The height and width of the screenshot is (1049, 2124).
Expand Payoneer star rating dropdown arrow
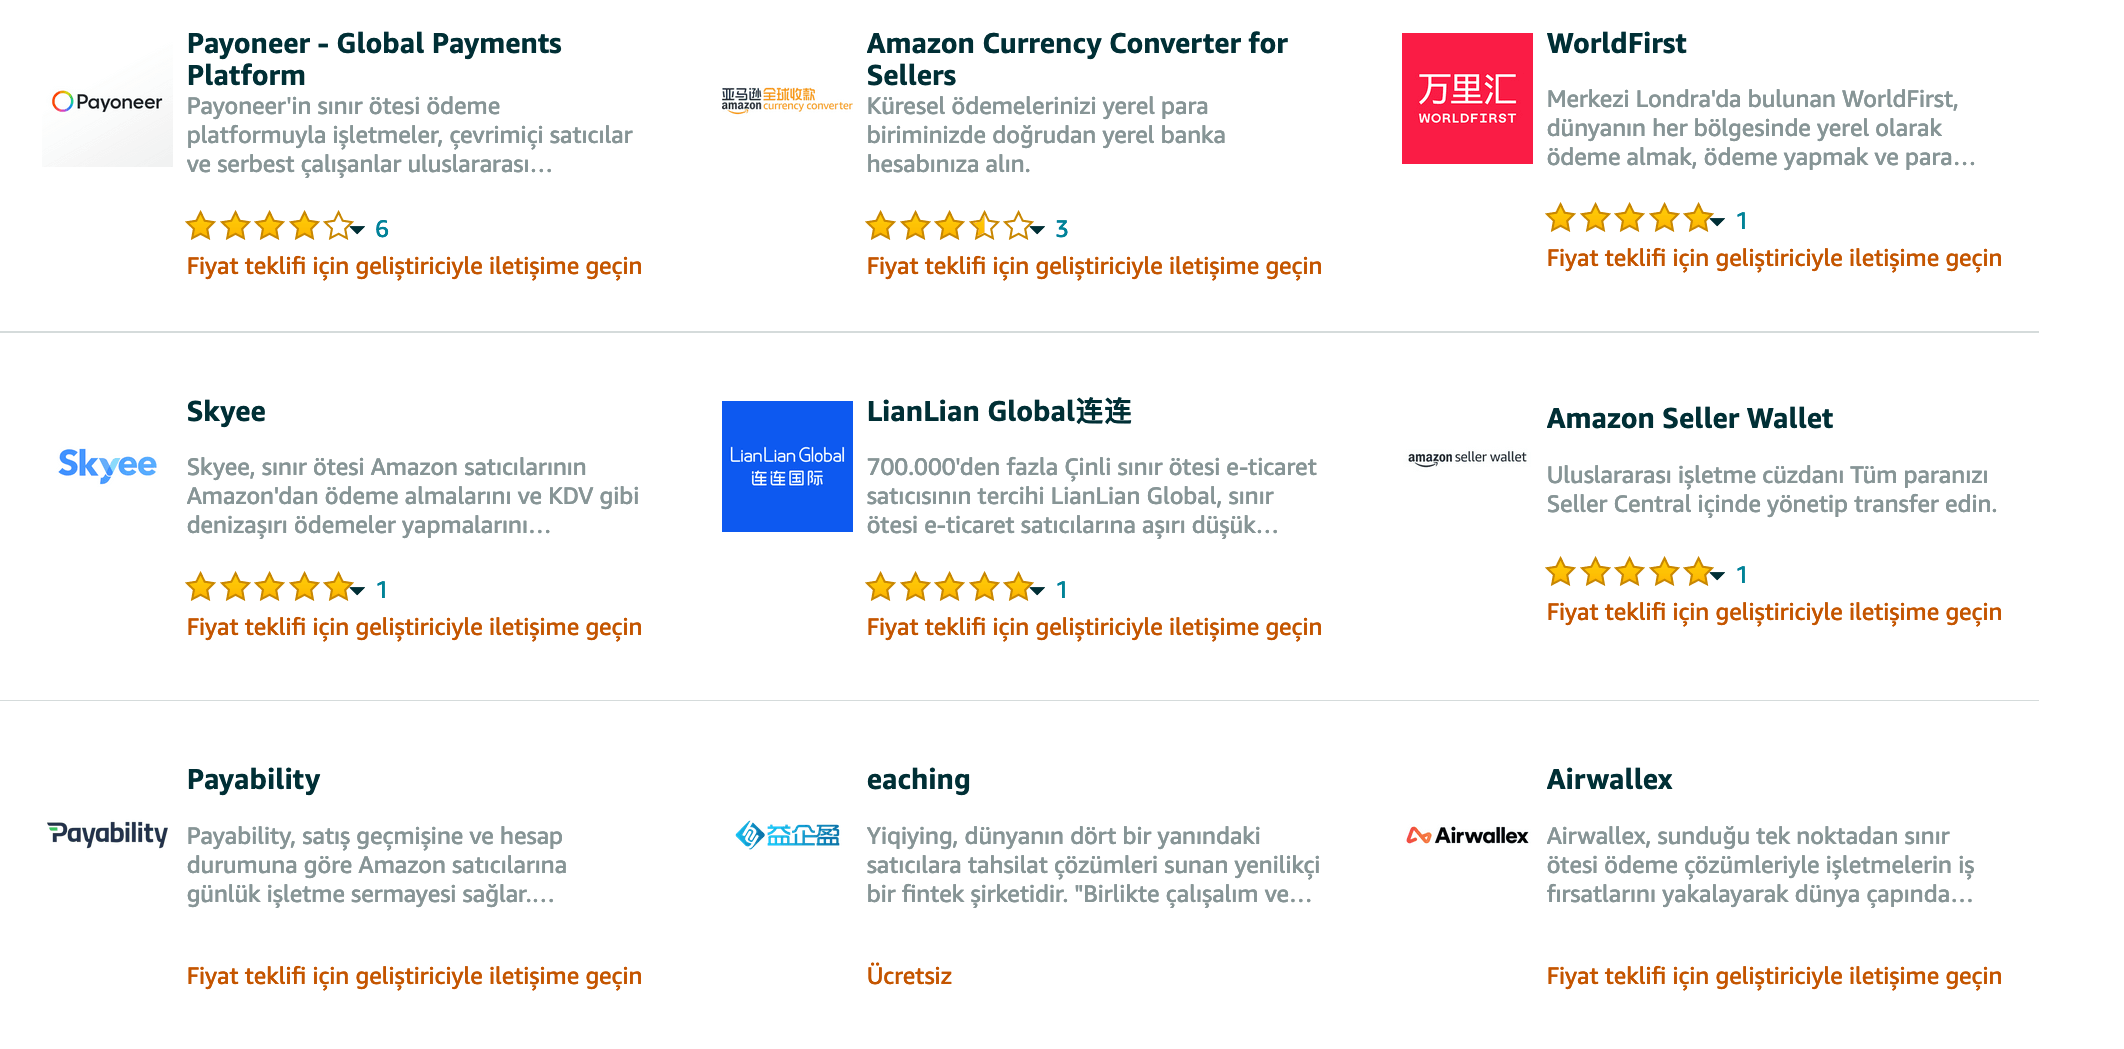[x=358, y=230]
